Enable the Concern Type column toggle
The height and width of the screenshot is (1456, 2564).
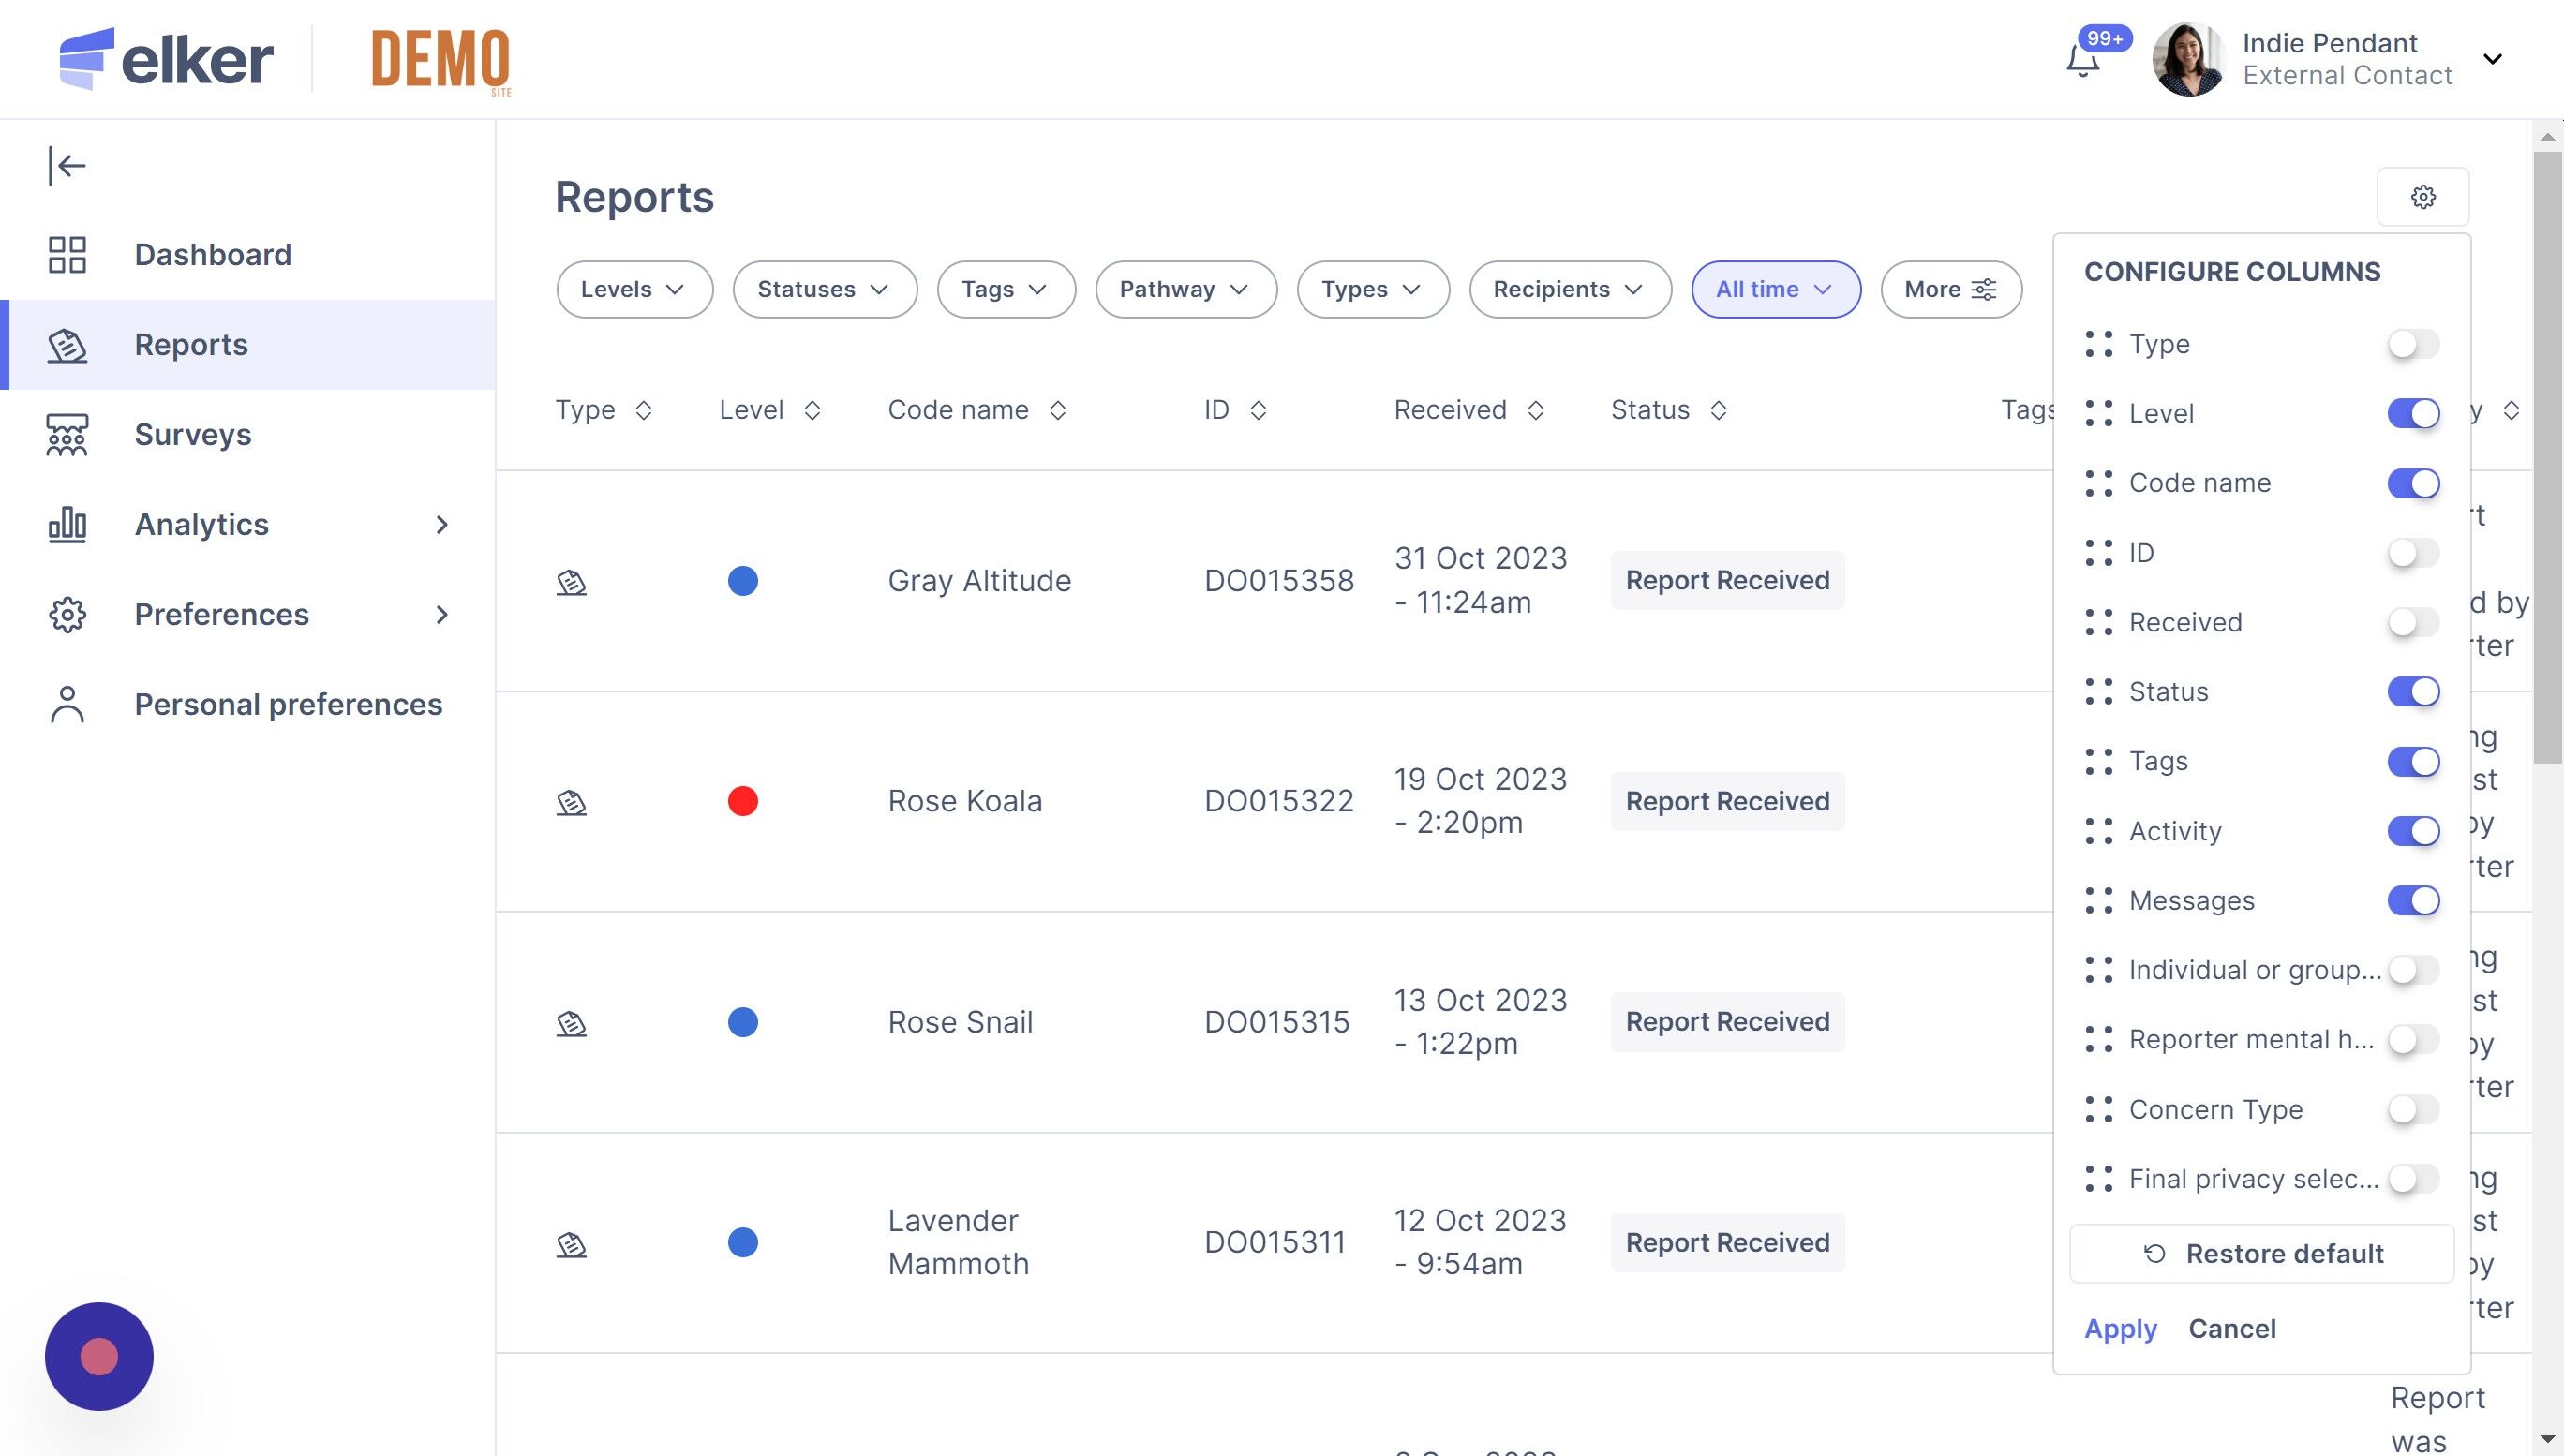point(2413,1109)
